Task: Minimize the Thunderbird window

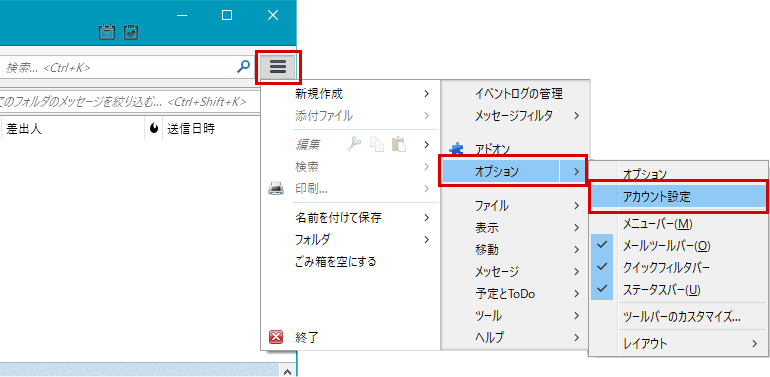Action: [182, 15]
